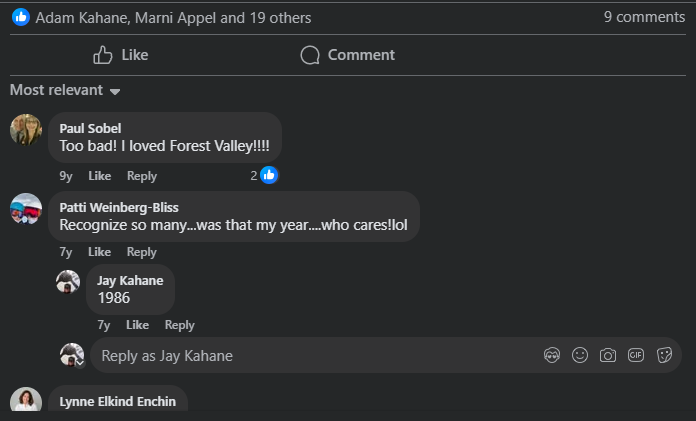Click the blue like reaction icon on Paul's comment
This screenshot has width=696, height=421.
tap(268, 175)
